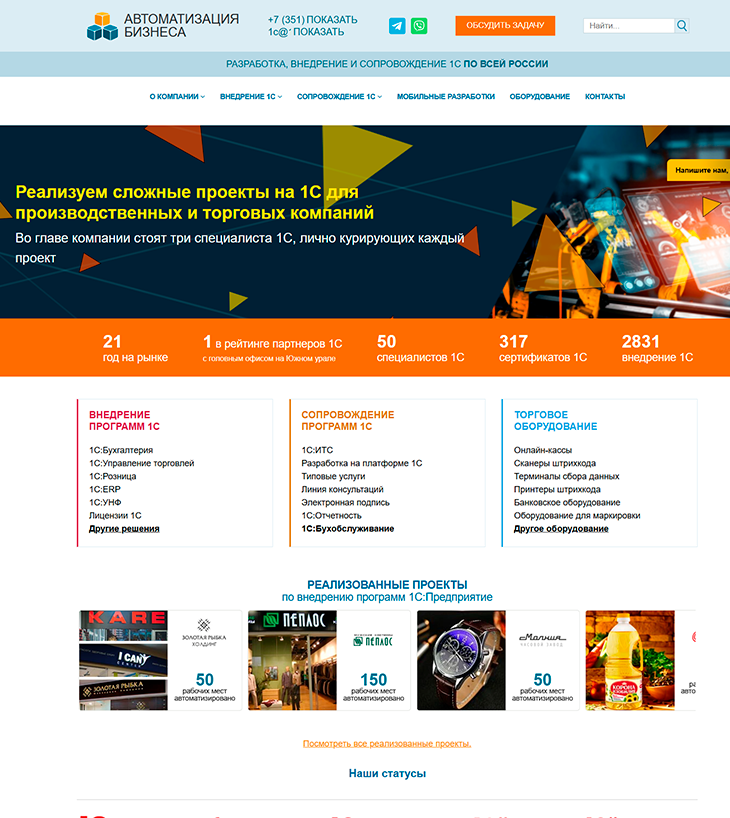The image size is (730, 818).
Task: Open Банковское оборудование link
Action: [x=567, y=502]
